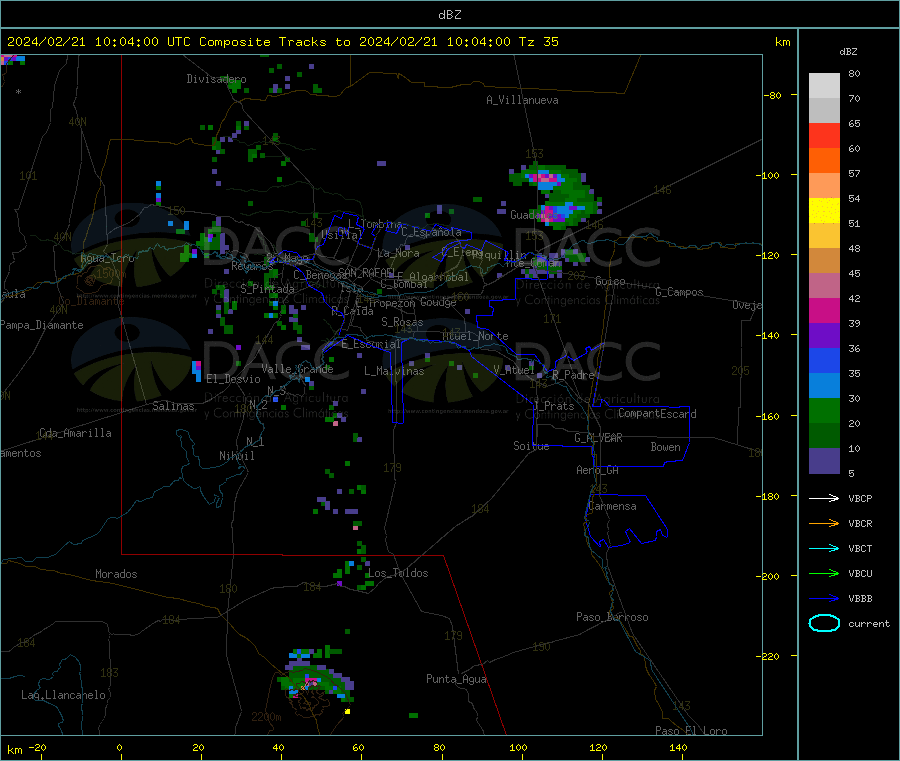Select the 'R_Padre' place label
Viewport: 900px width, 761px height.
click(x=573, y=375)
